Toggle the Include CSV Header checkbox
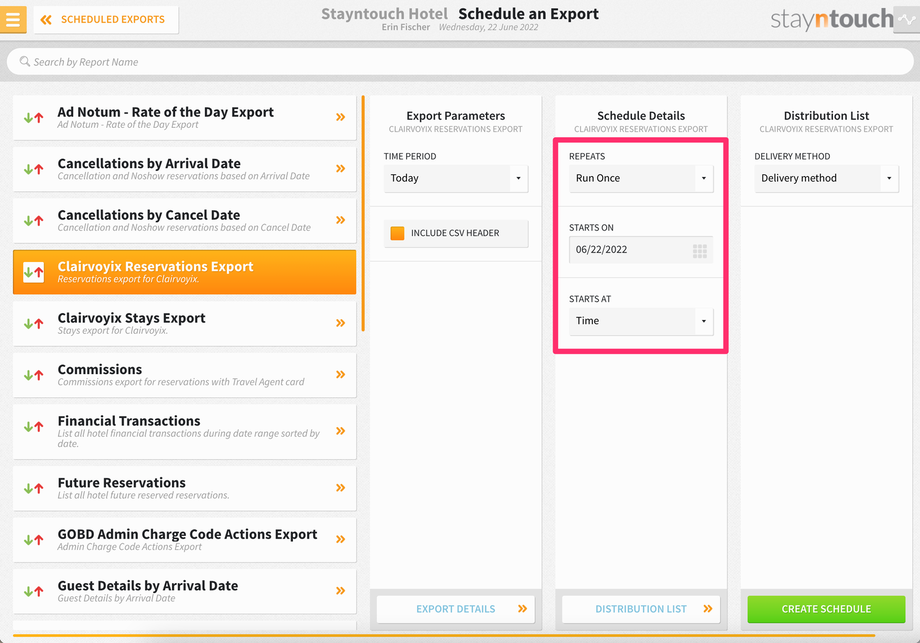This screenshot has height=643, width=920. 397,233
